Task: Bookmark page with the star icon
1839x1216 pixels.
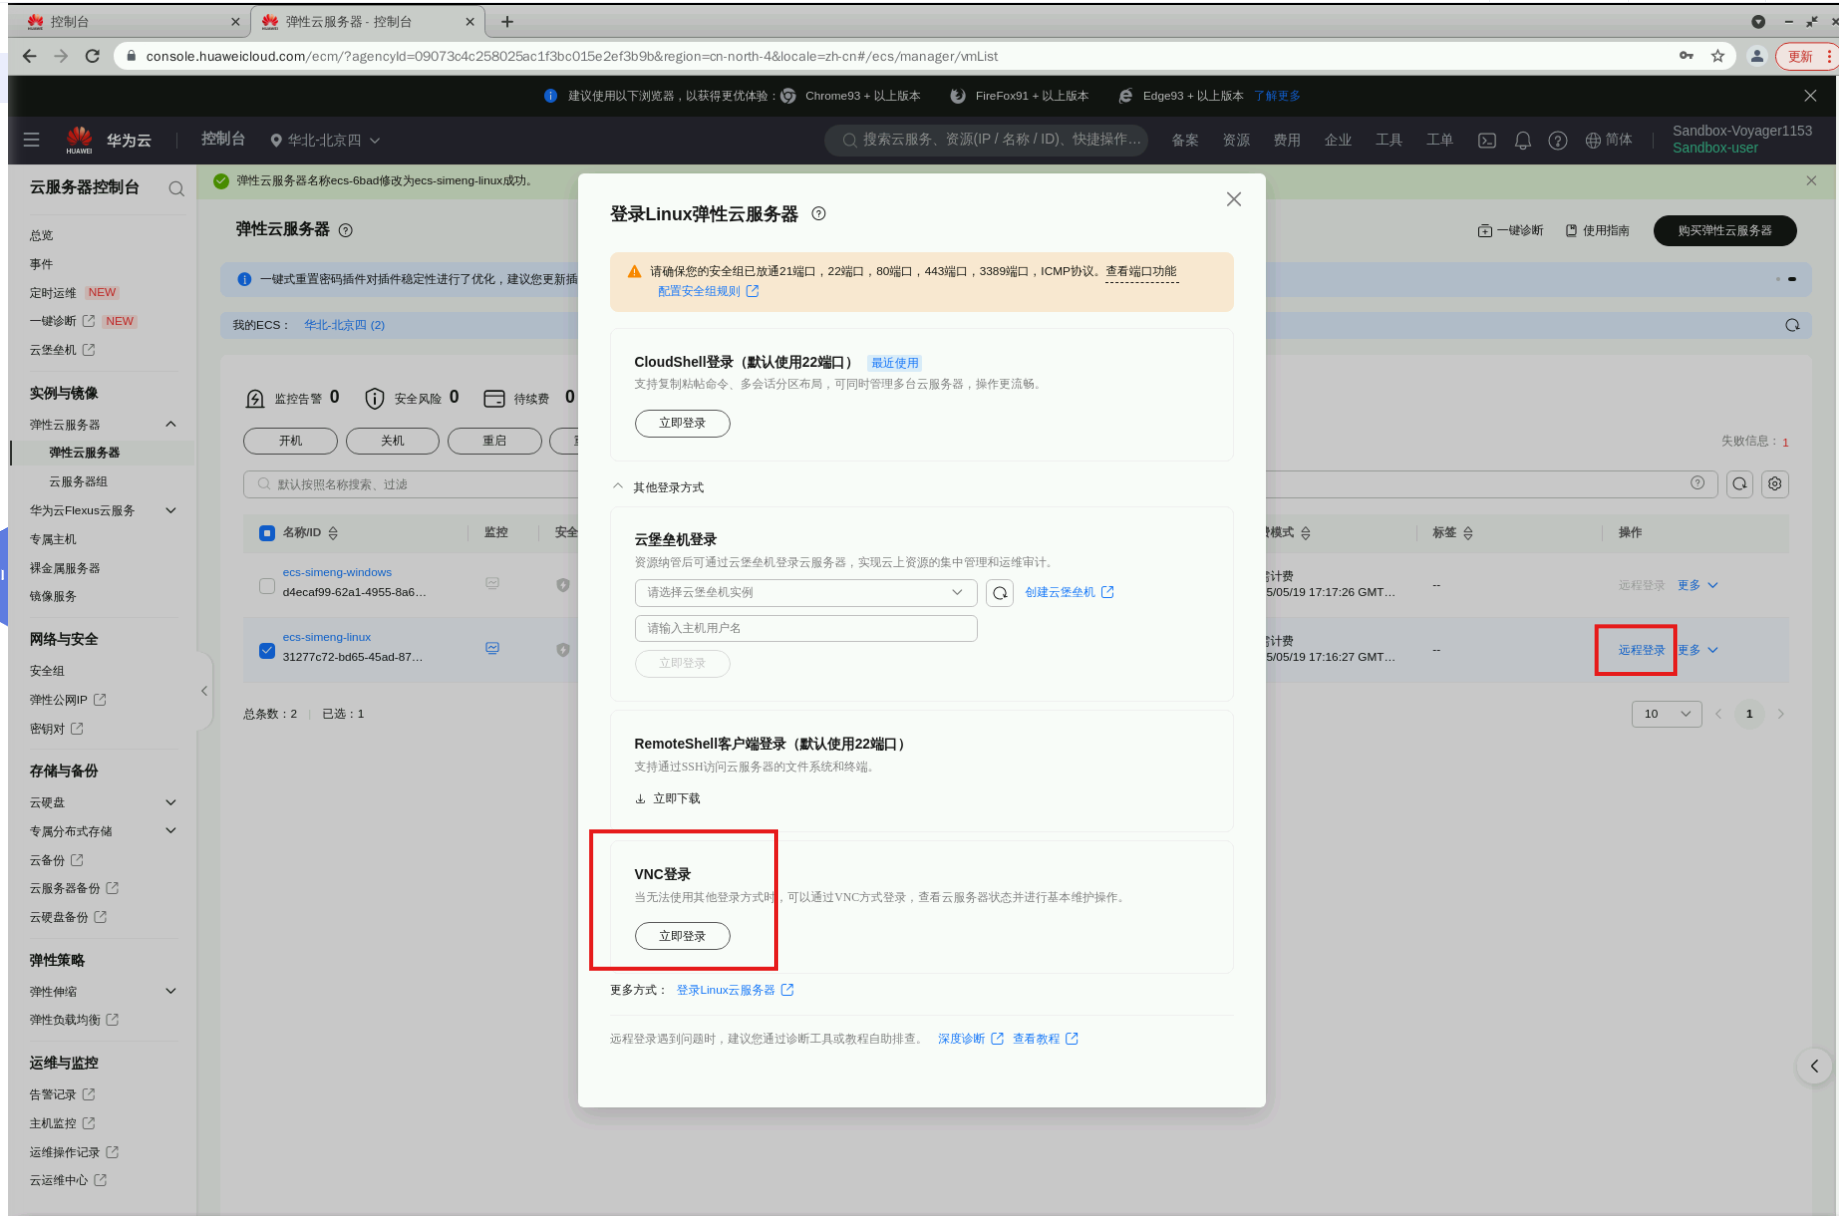Action: coord(1717,56)
